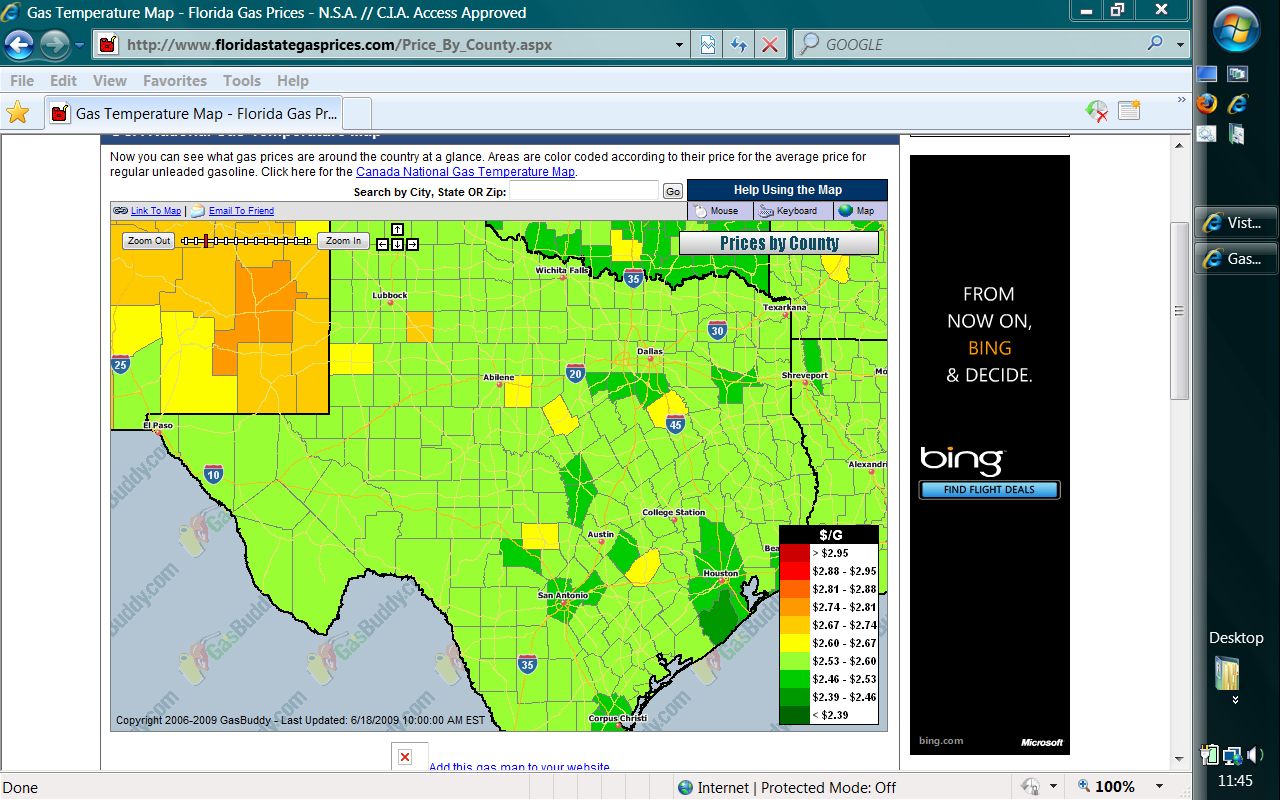Click the dark red > $2.95 legend swatch
This screenshot has height=800, width=1280.
pyautogui.click(x=795, y=553)
